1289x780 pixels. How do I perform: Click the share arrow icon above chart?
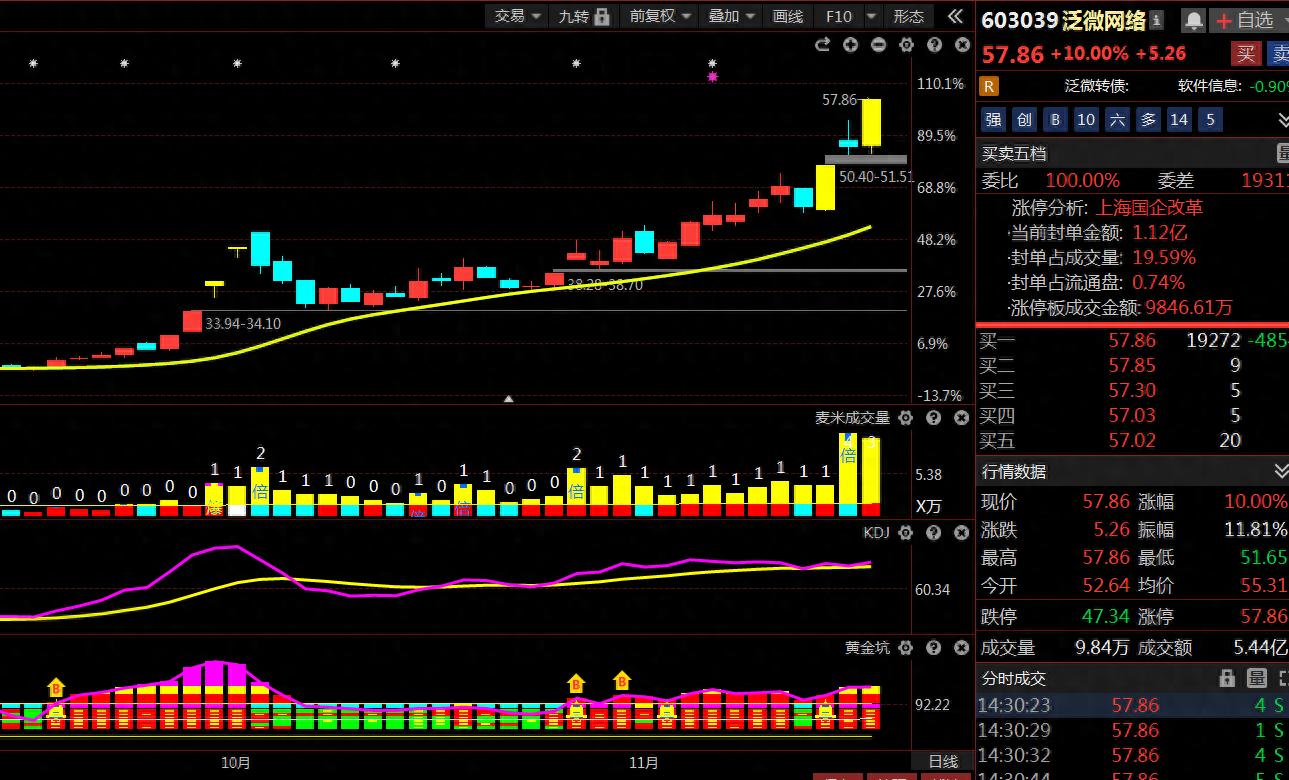tap(823, 45)
